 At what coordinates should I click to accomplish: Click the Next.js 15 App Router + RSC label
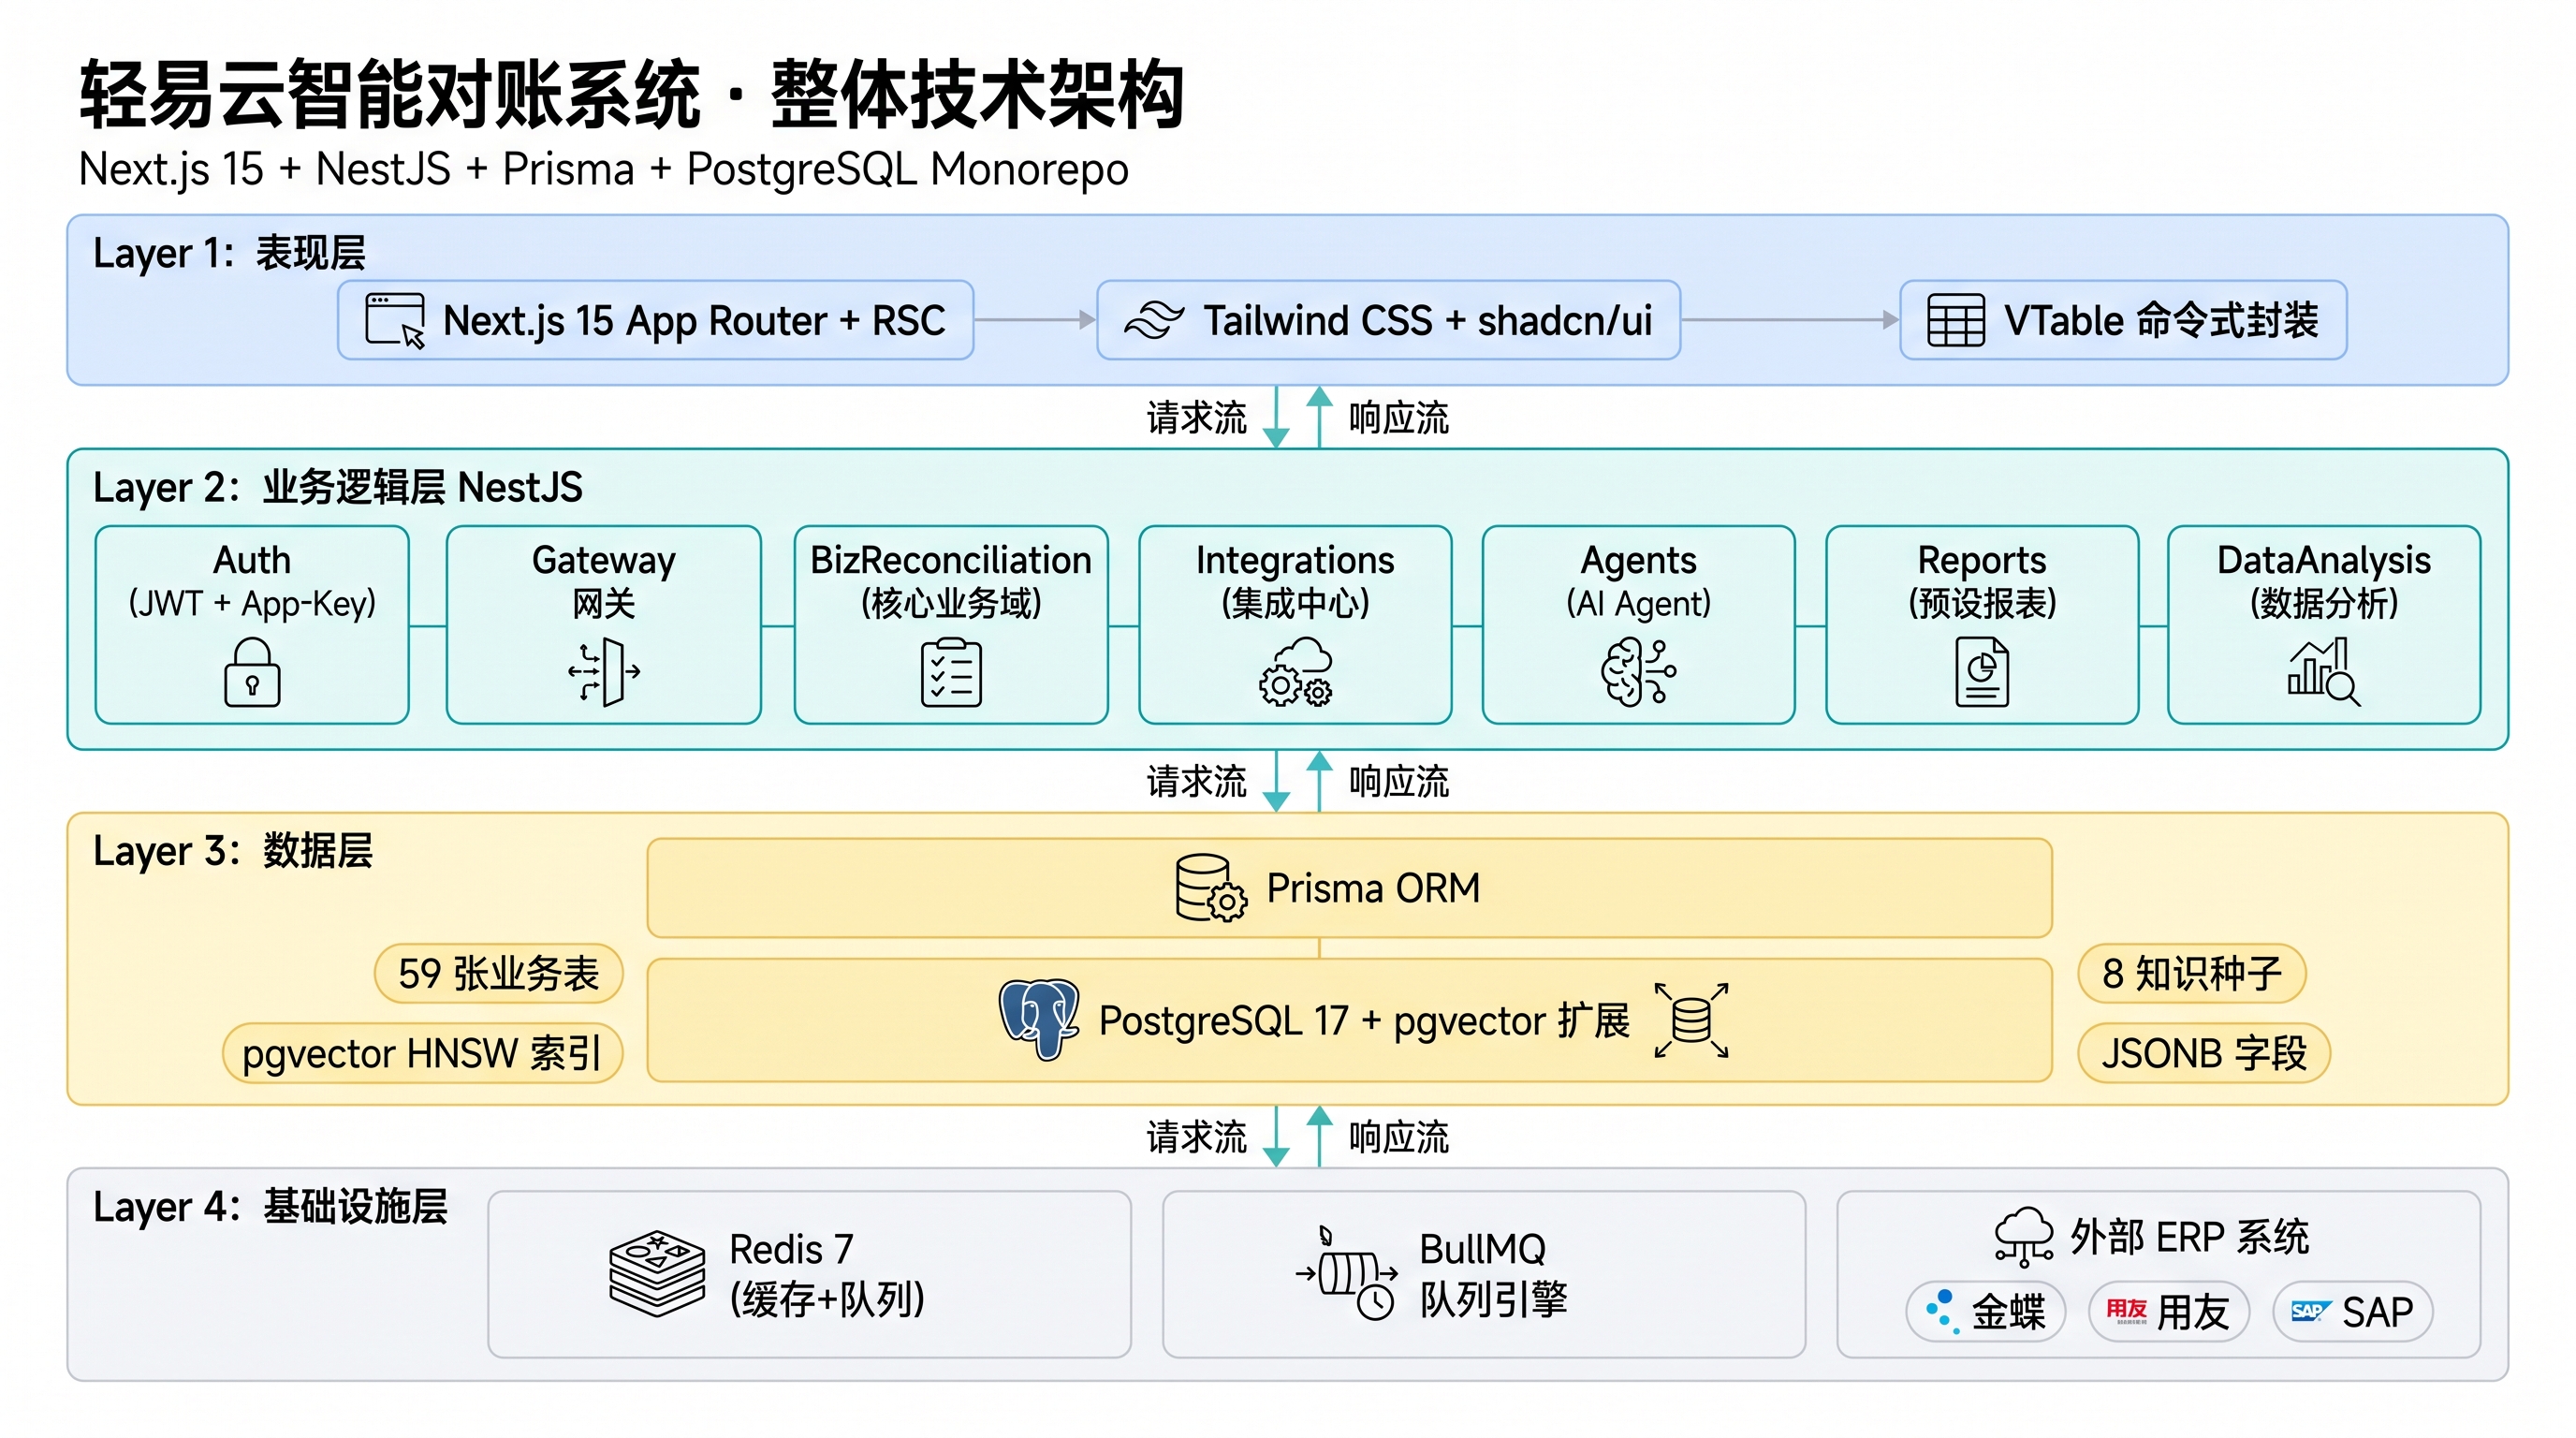pos(694,320)
